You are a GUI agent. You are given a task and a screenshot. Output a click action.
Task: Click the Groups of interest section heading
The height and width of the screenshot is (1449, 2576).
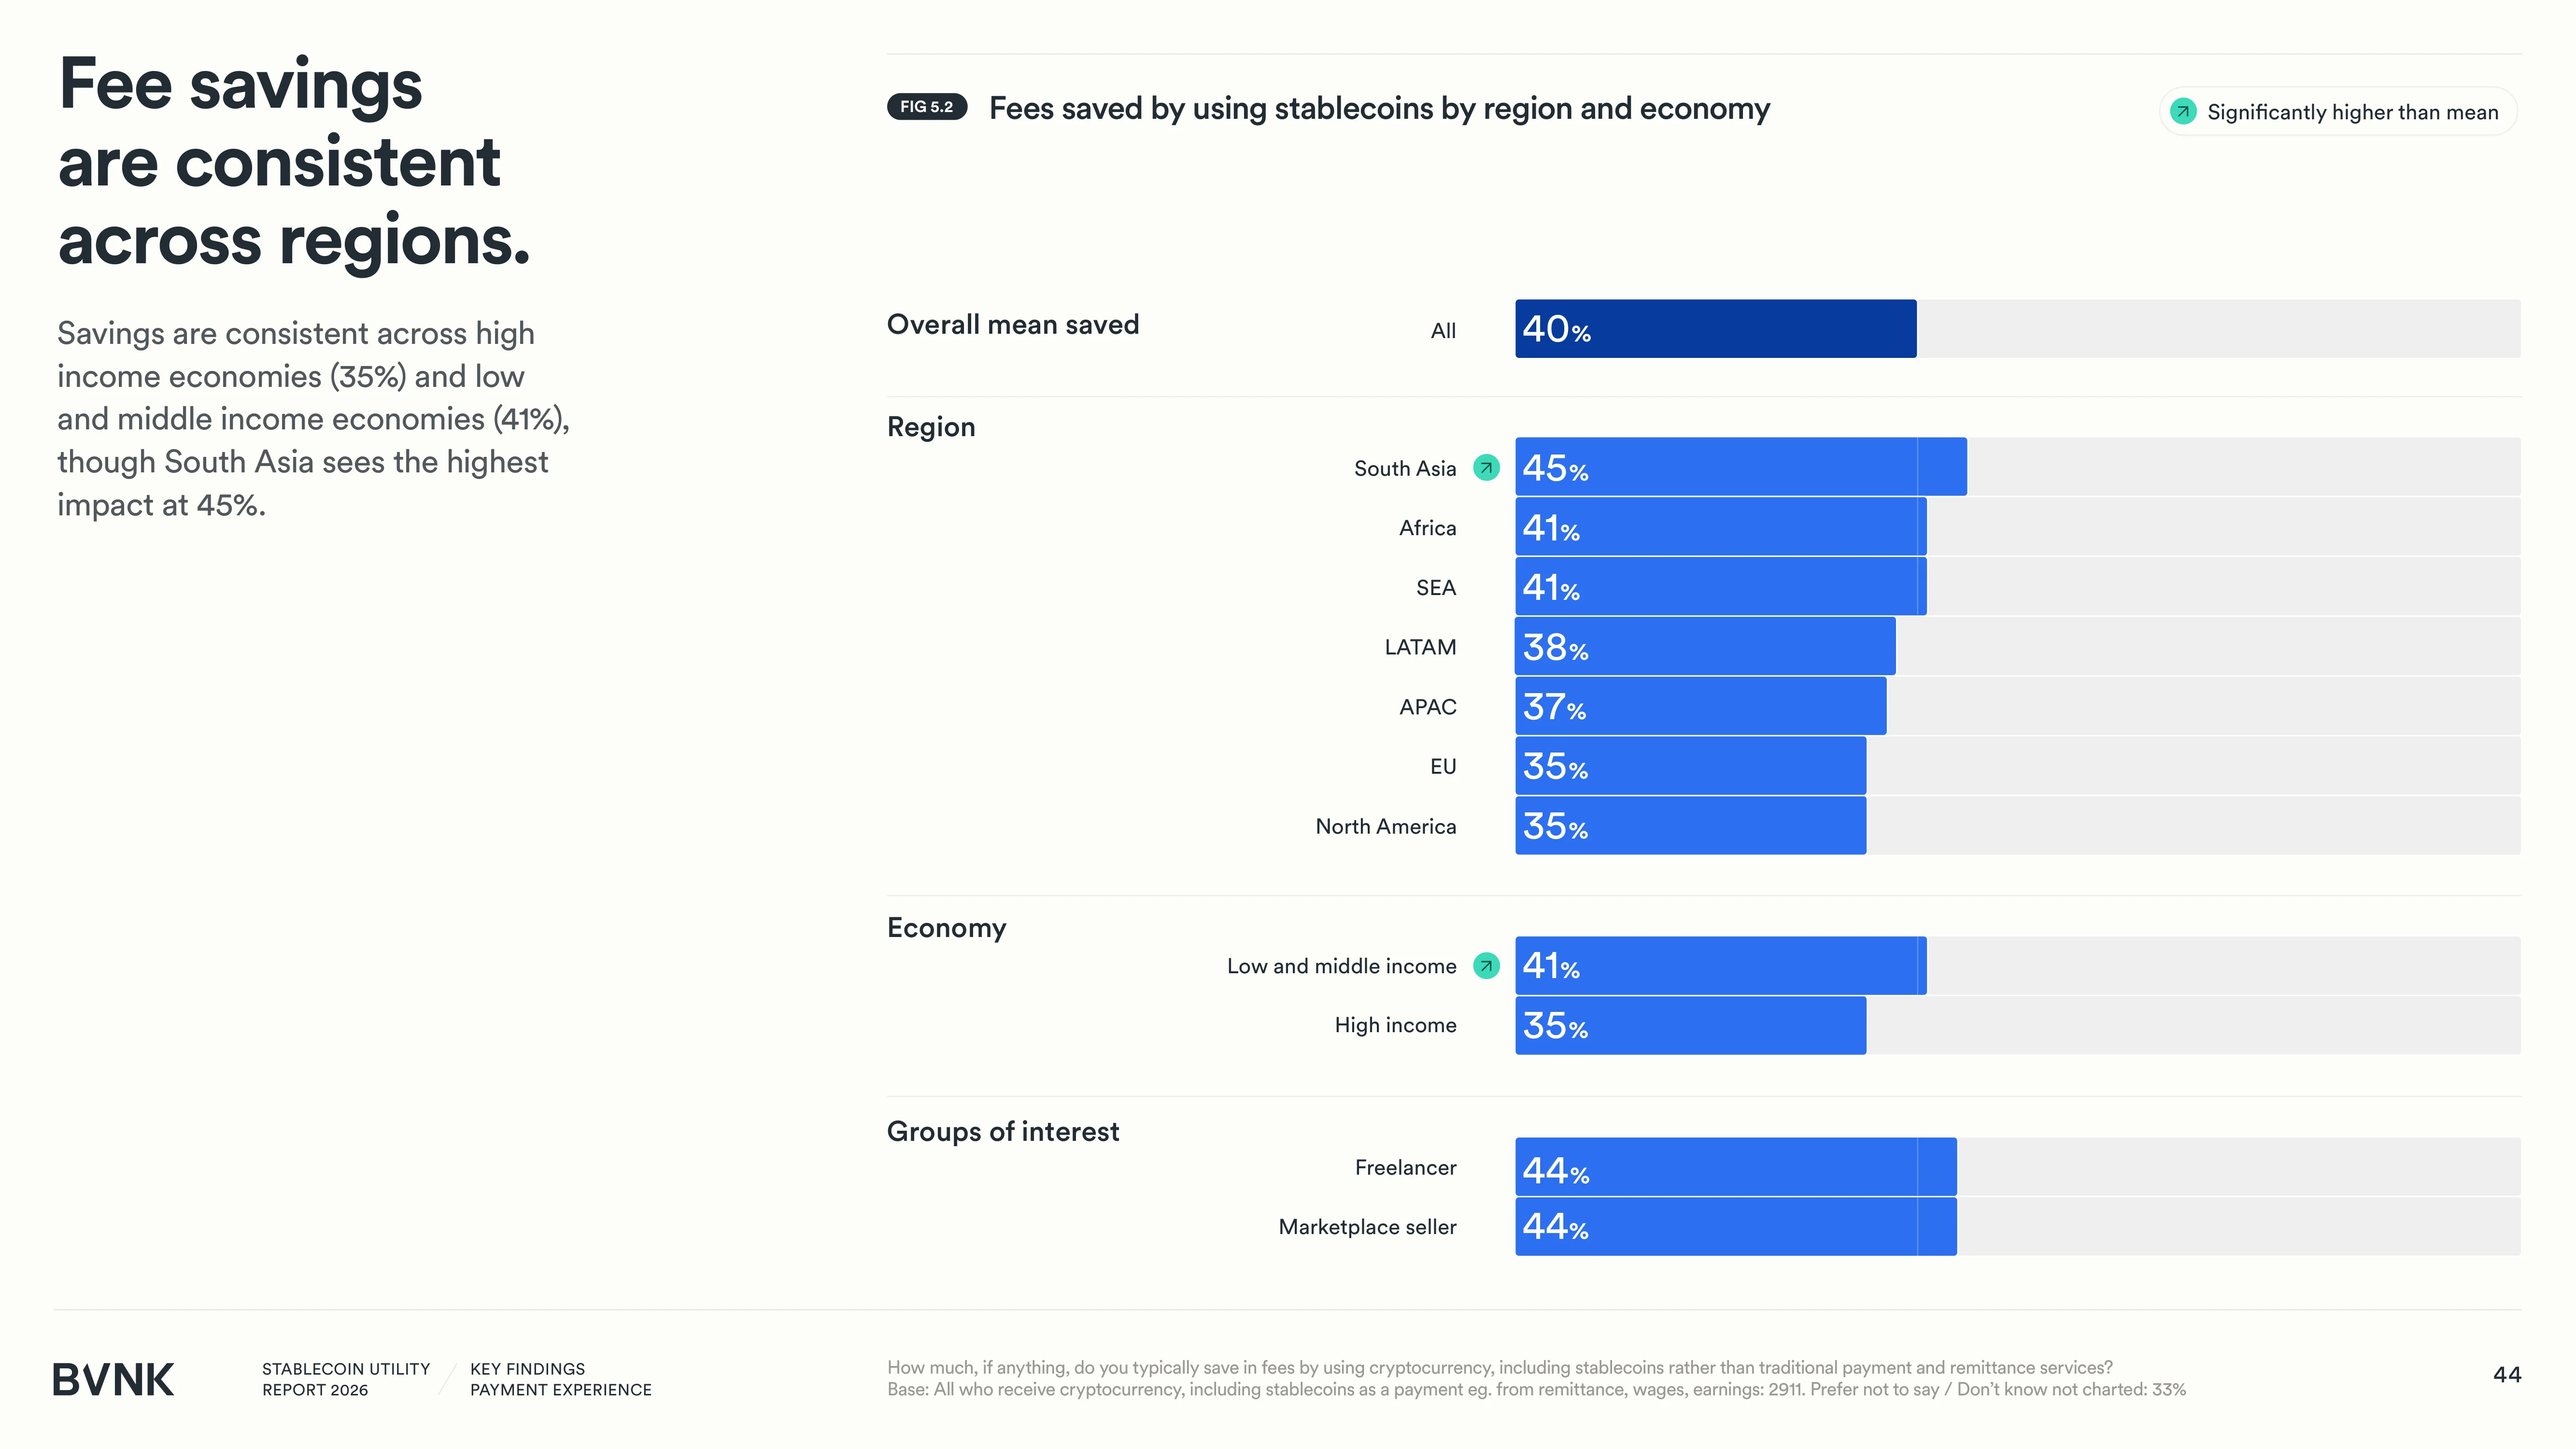coord(1003,1131)
